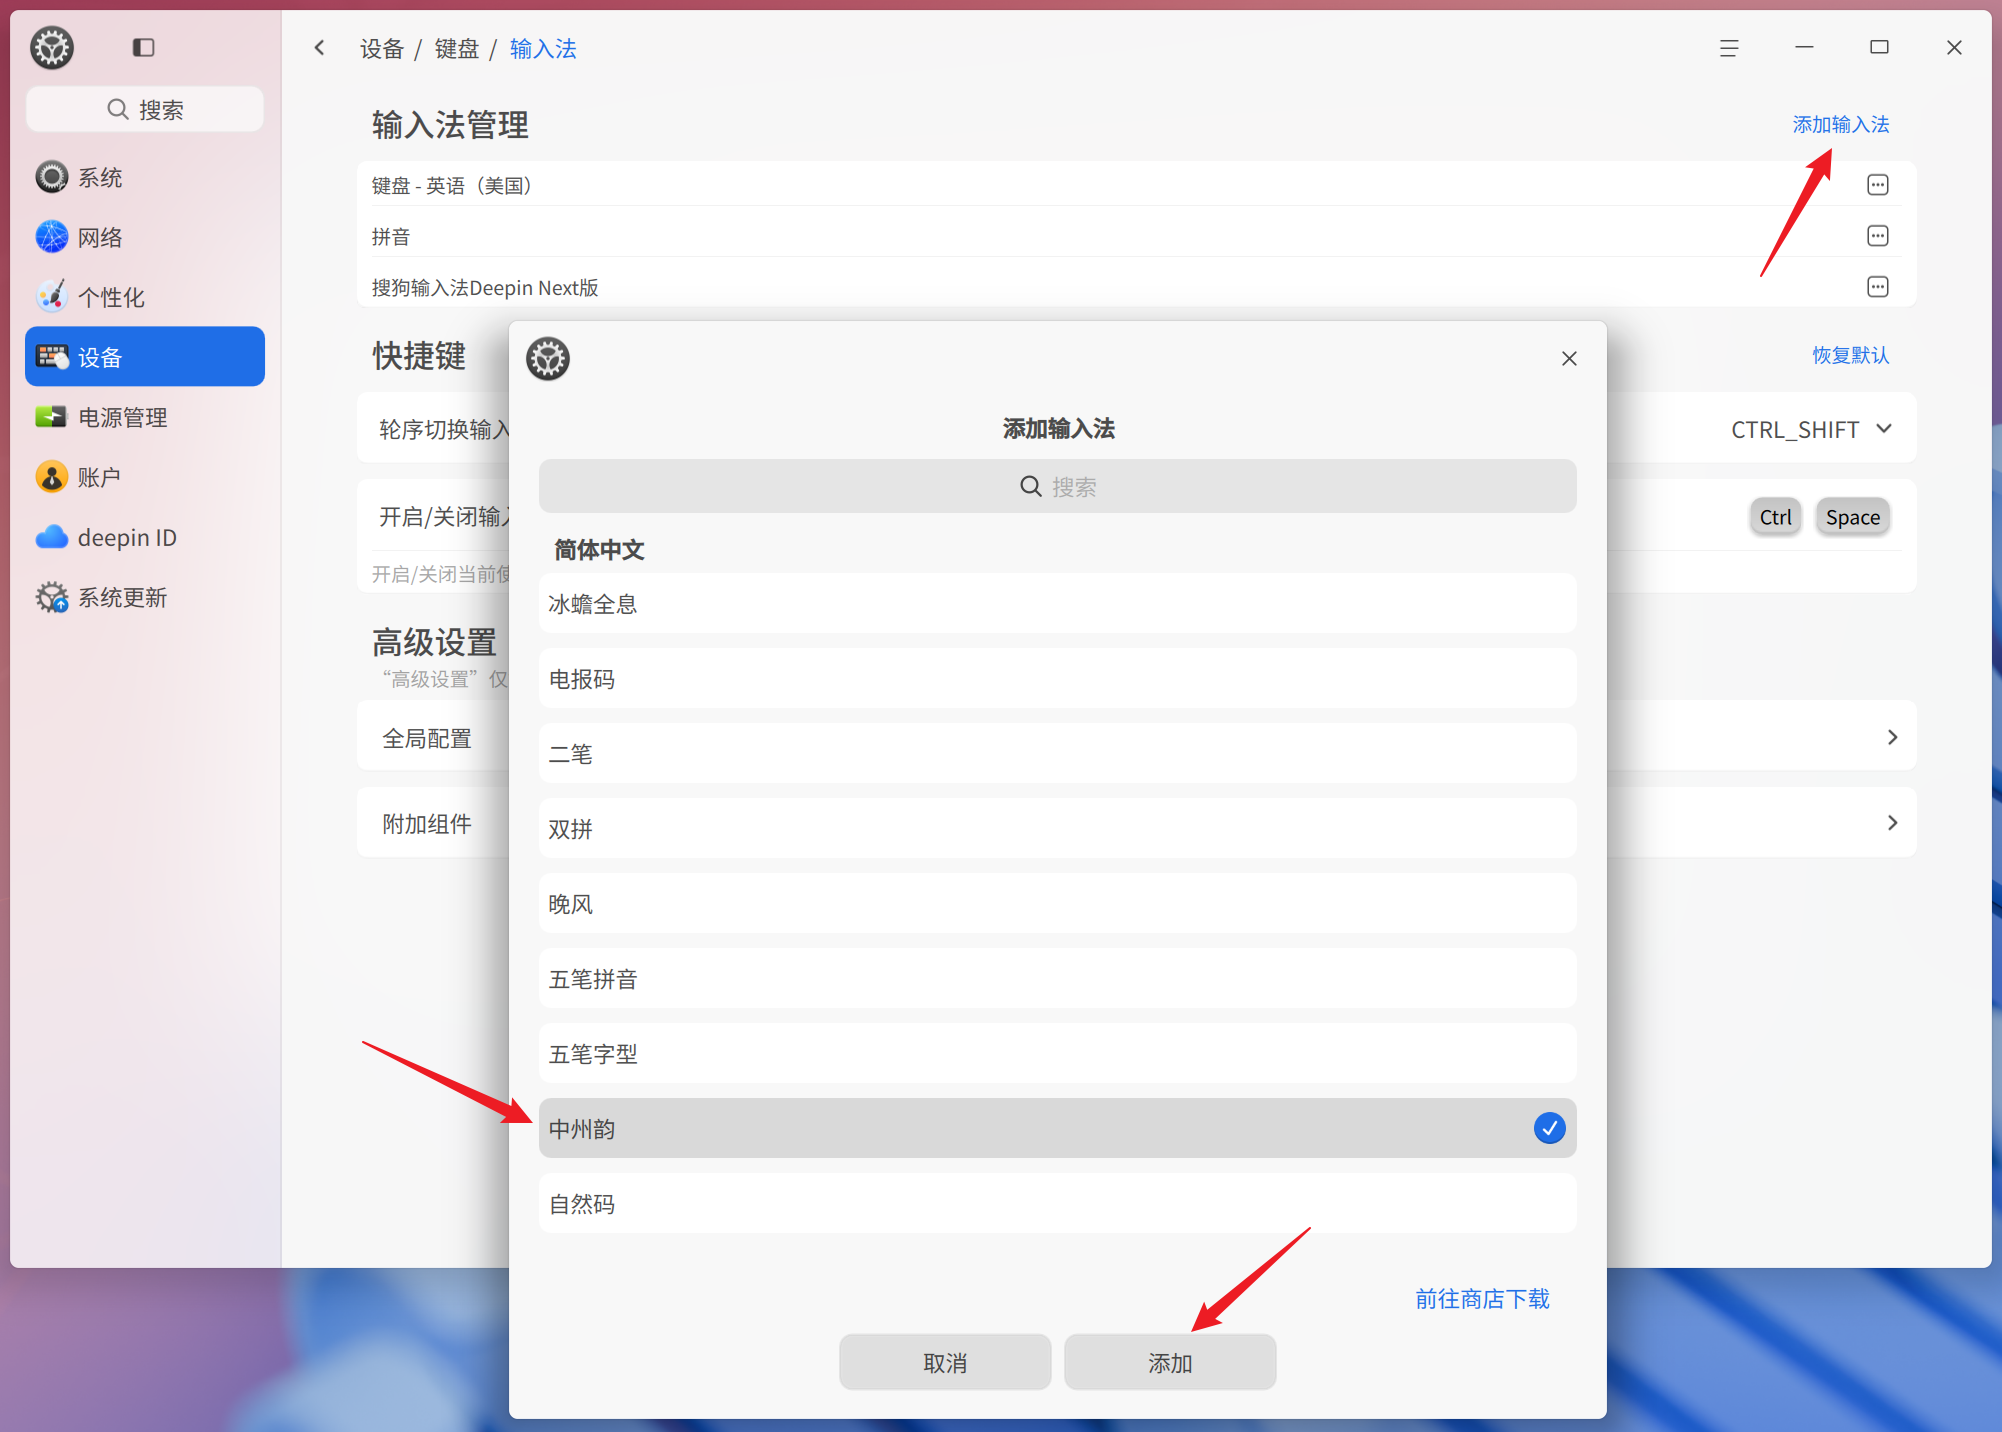This screenshot has height=1432, width=2002.
Task: Open options for 拼音 input method
Action: (x=1877, y=236)
